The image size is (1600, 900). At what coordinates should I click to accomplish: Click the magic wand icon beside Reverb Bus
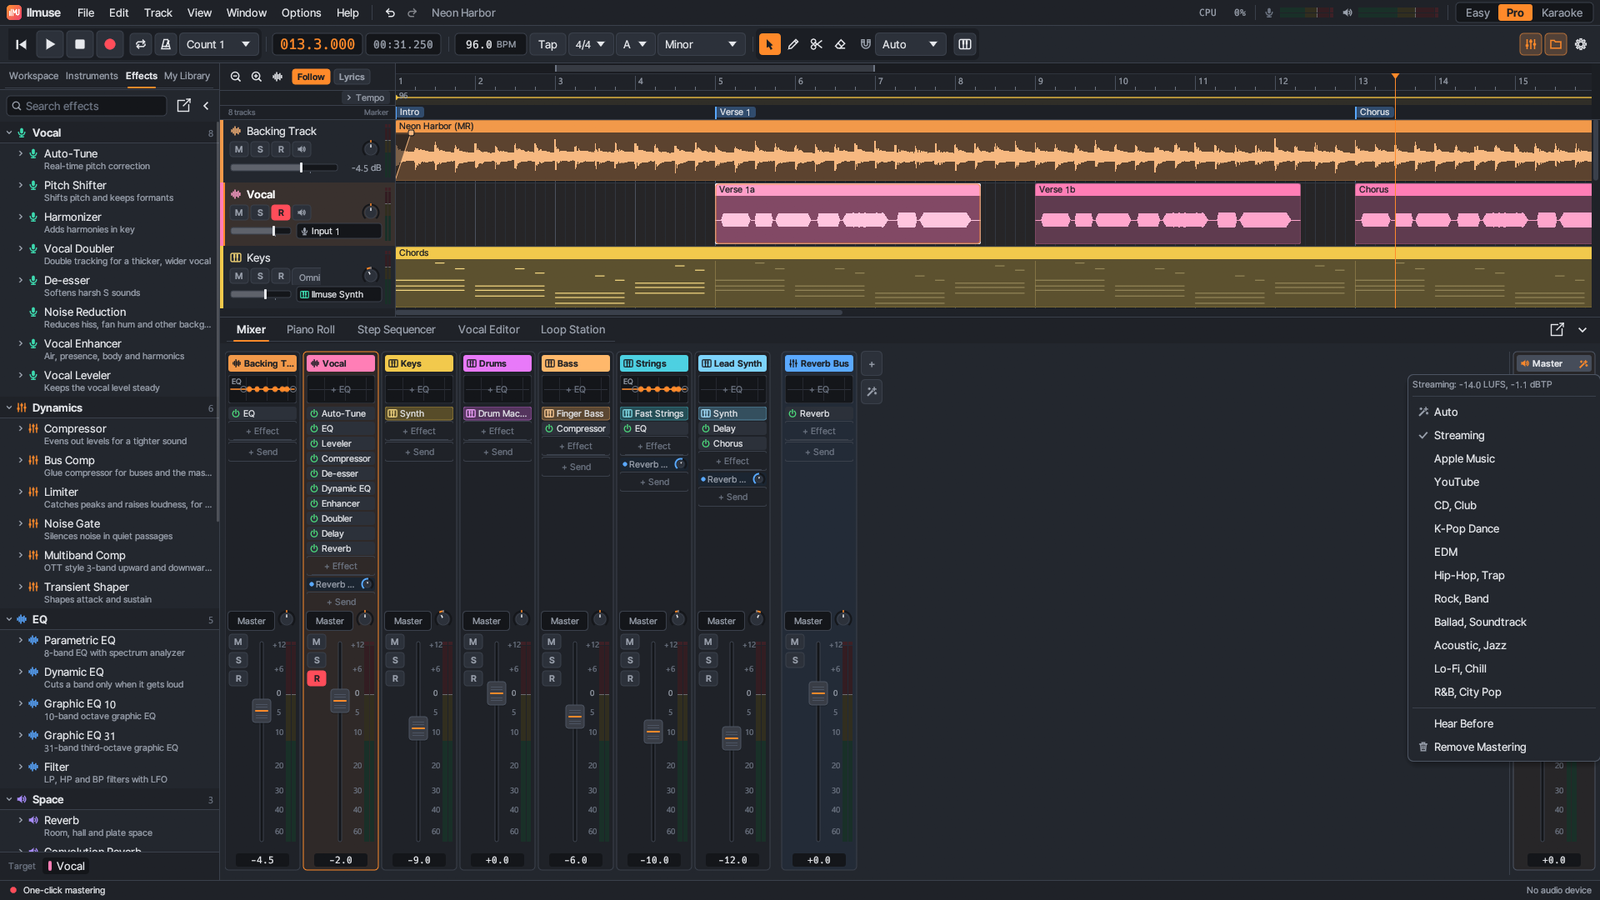coord(872,392)
